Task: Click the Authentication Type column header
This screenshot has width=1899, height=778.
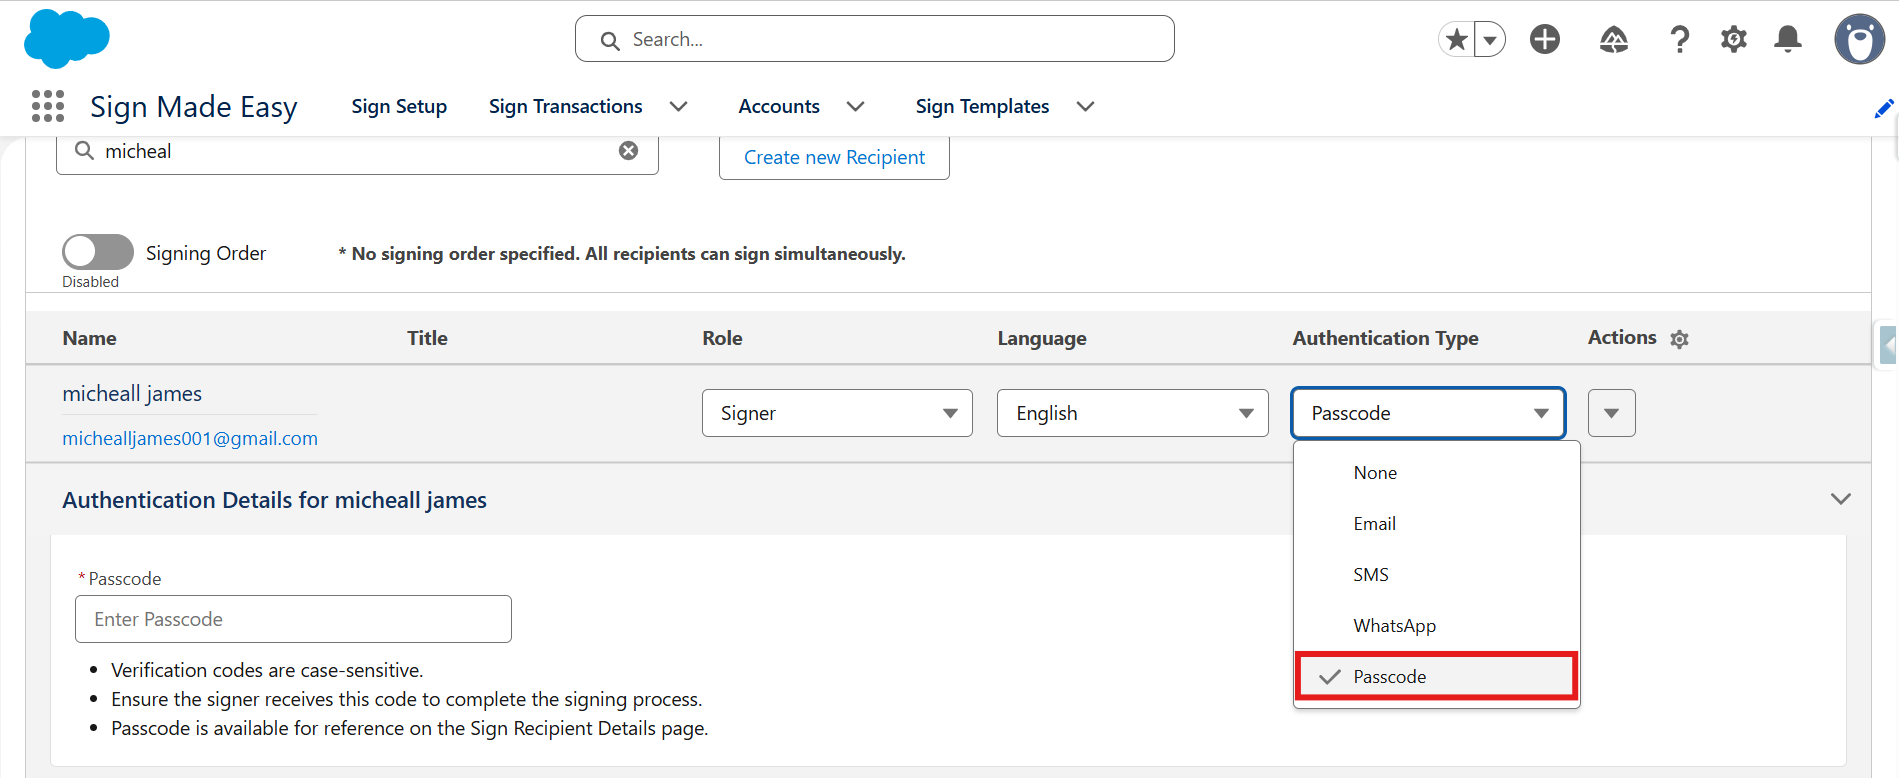Action: [1385, 338]
